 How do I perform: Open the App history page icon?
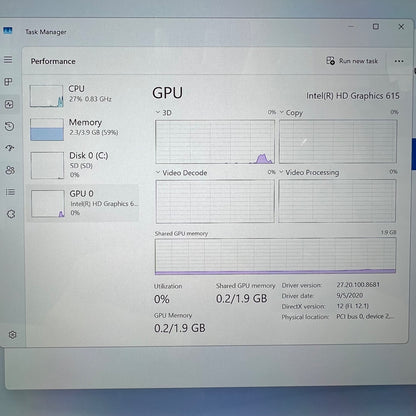pos(9,126)
